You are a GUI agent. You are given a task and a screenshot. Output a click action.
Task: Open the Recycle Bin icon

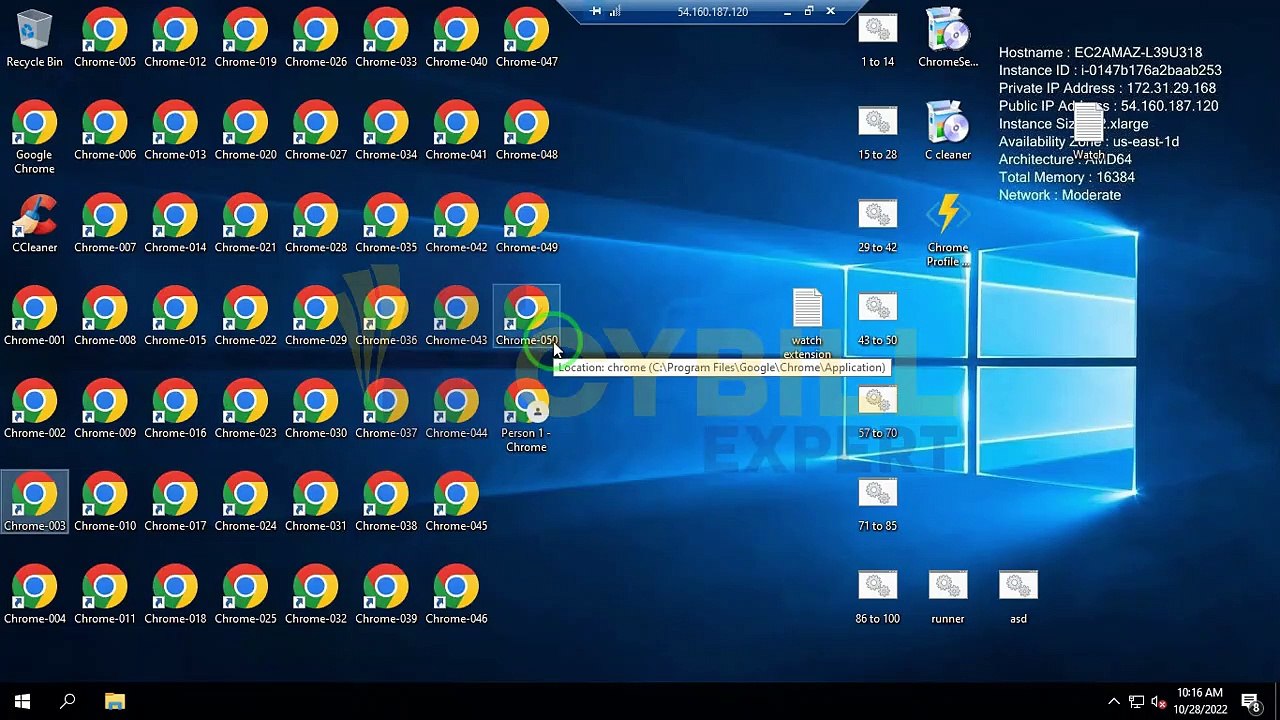[x=34, y=40]
